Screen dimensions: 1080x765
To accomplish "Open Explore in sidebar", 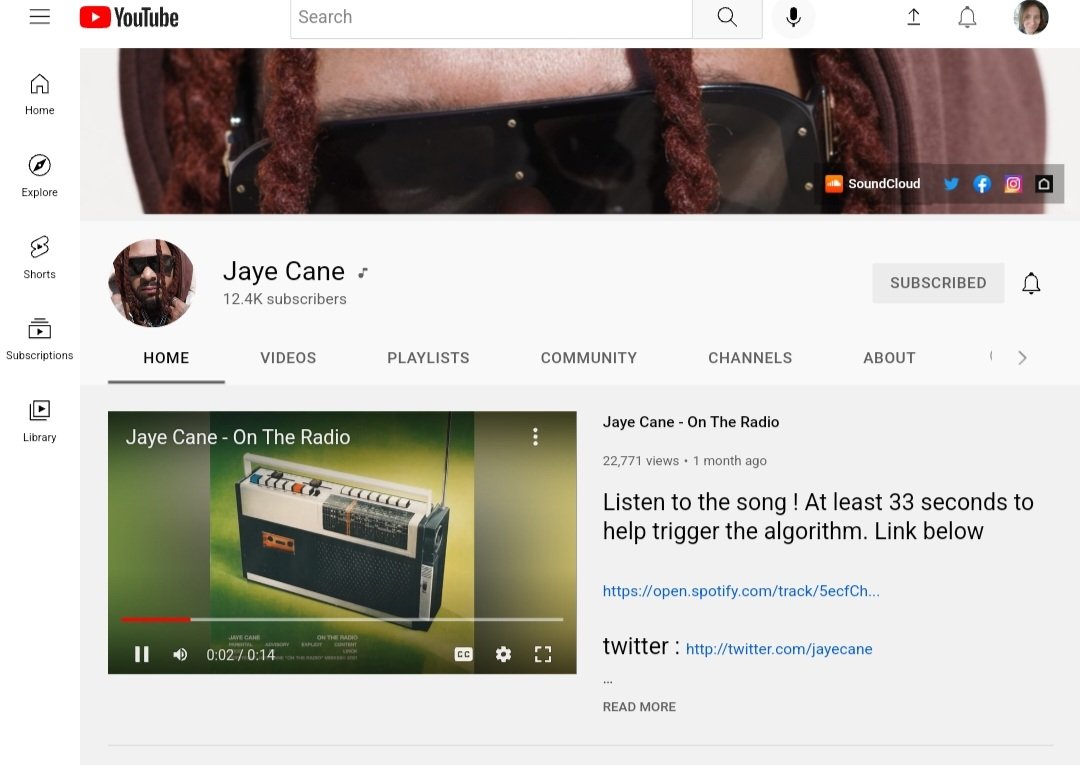I will click(39, 176).
